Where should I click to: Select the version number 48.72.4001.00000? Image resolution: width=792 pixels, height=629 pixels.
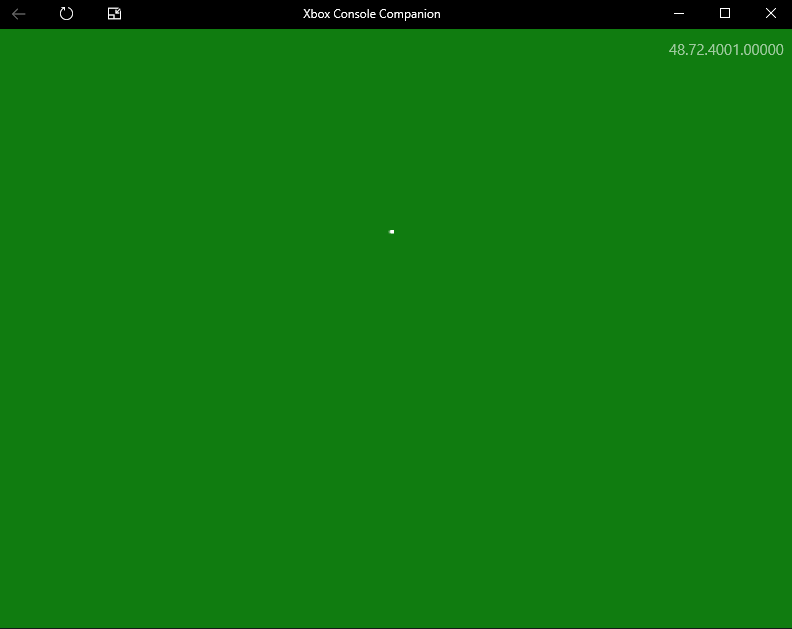coord(726,50)
